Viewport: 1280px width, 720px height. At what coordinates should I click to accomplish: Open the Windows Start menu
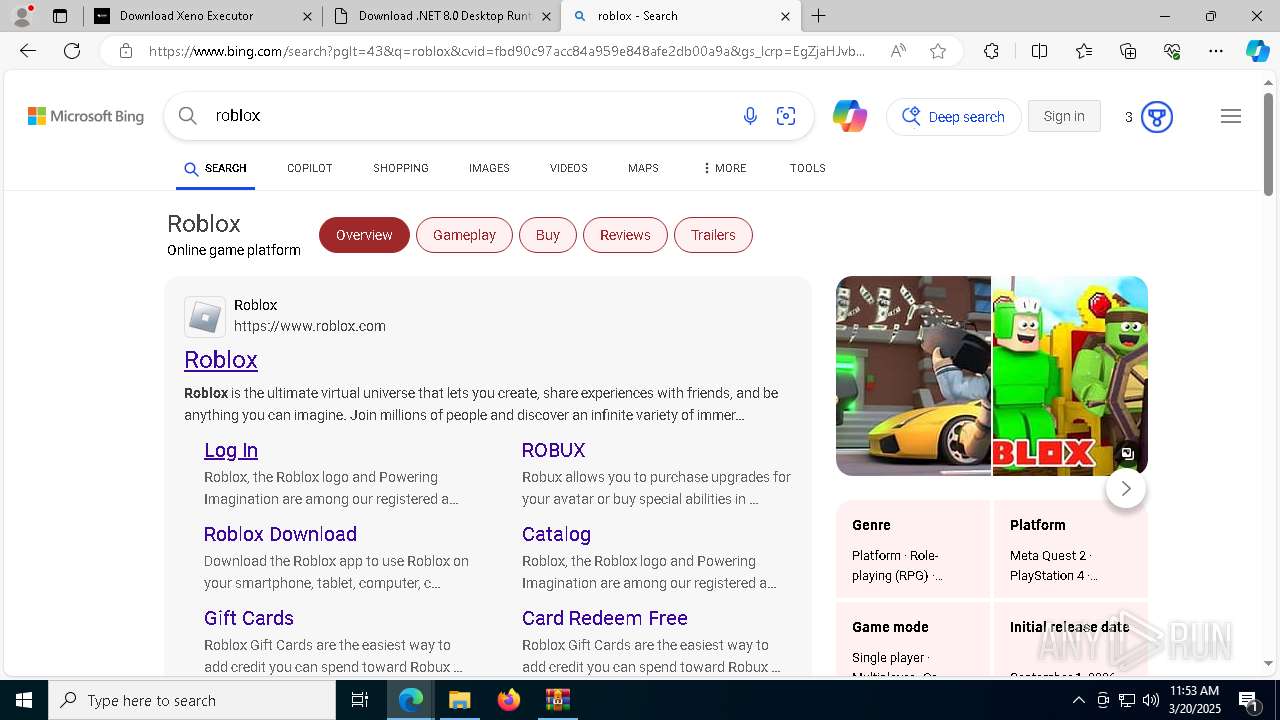tap(24, 700)
